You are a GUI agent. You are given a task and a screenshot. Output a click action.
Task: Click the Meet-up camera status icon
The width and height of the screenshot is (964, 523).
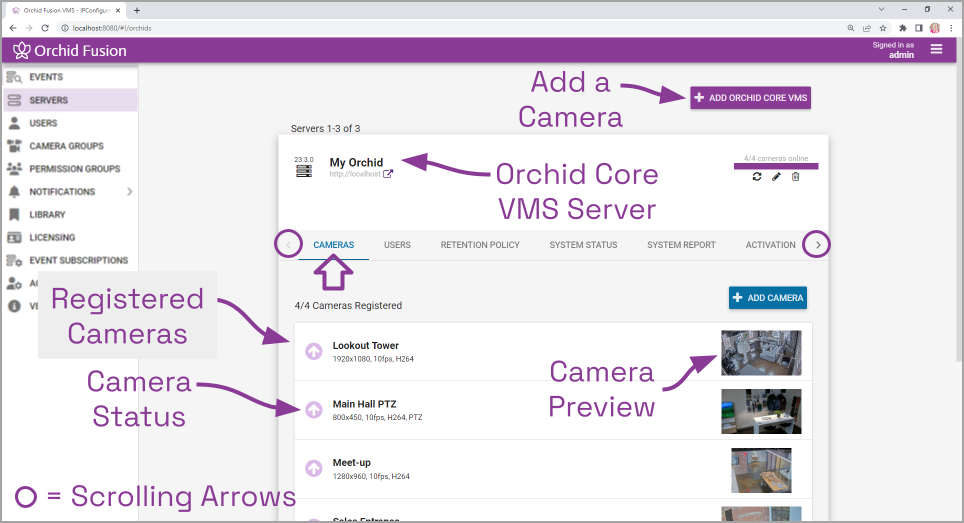(x=313, y=468)
